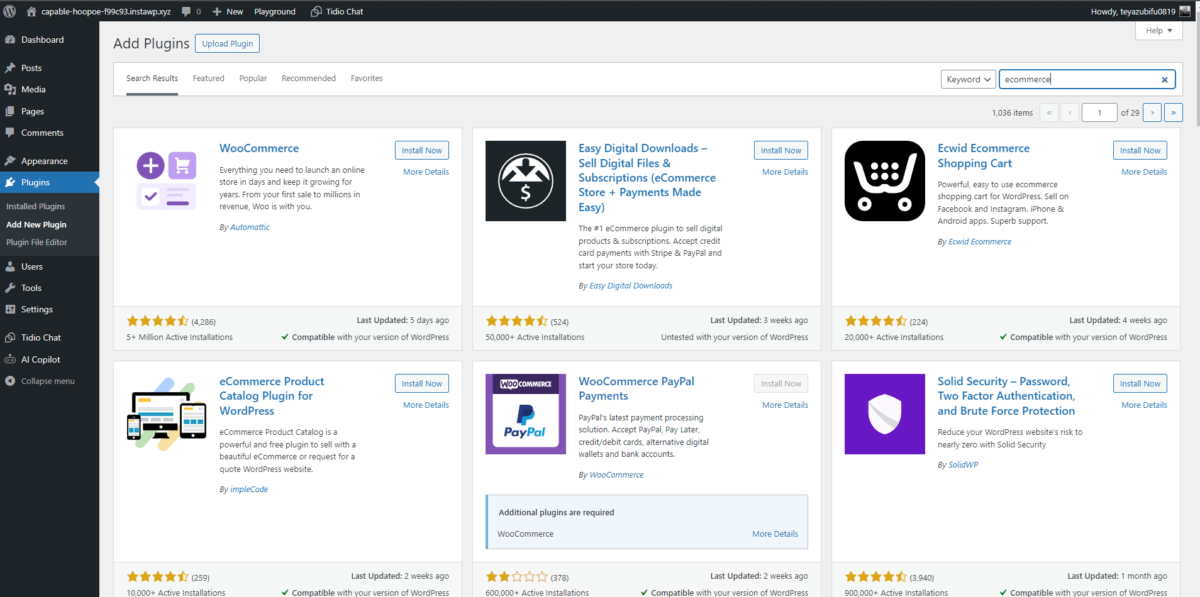Open Installed Plugins submenu item
The width and height of the screenshot is (1200, 597).
click(36, 206)
